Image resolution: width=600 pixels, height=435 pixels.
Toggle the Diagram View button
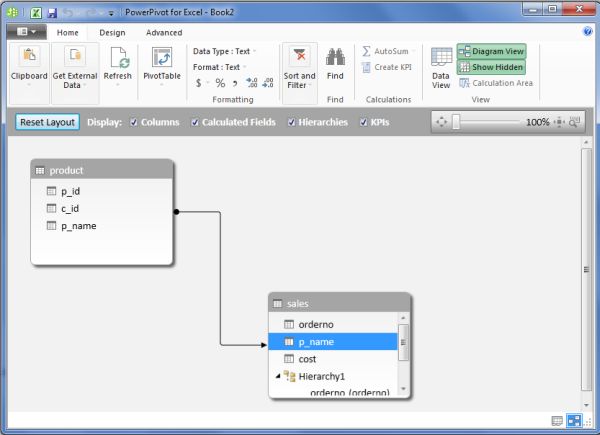(491, 51)
